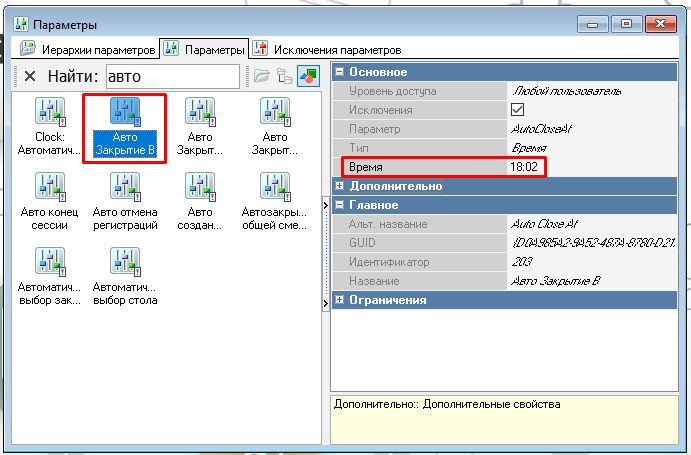Expand the 'Дополнительно' section
The image size is (691, 455).
pos(340,186)
